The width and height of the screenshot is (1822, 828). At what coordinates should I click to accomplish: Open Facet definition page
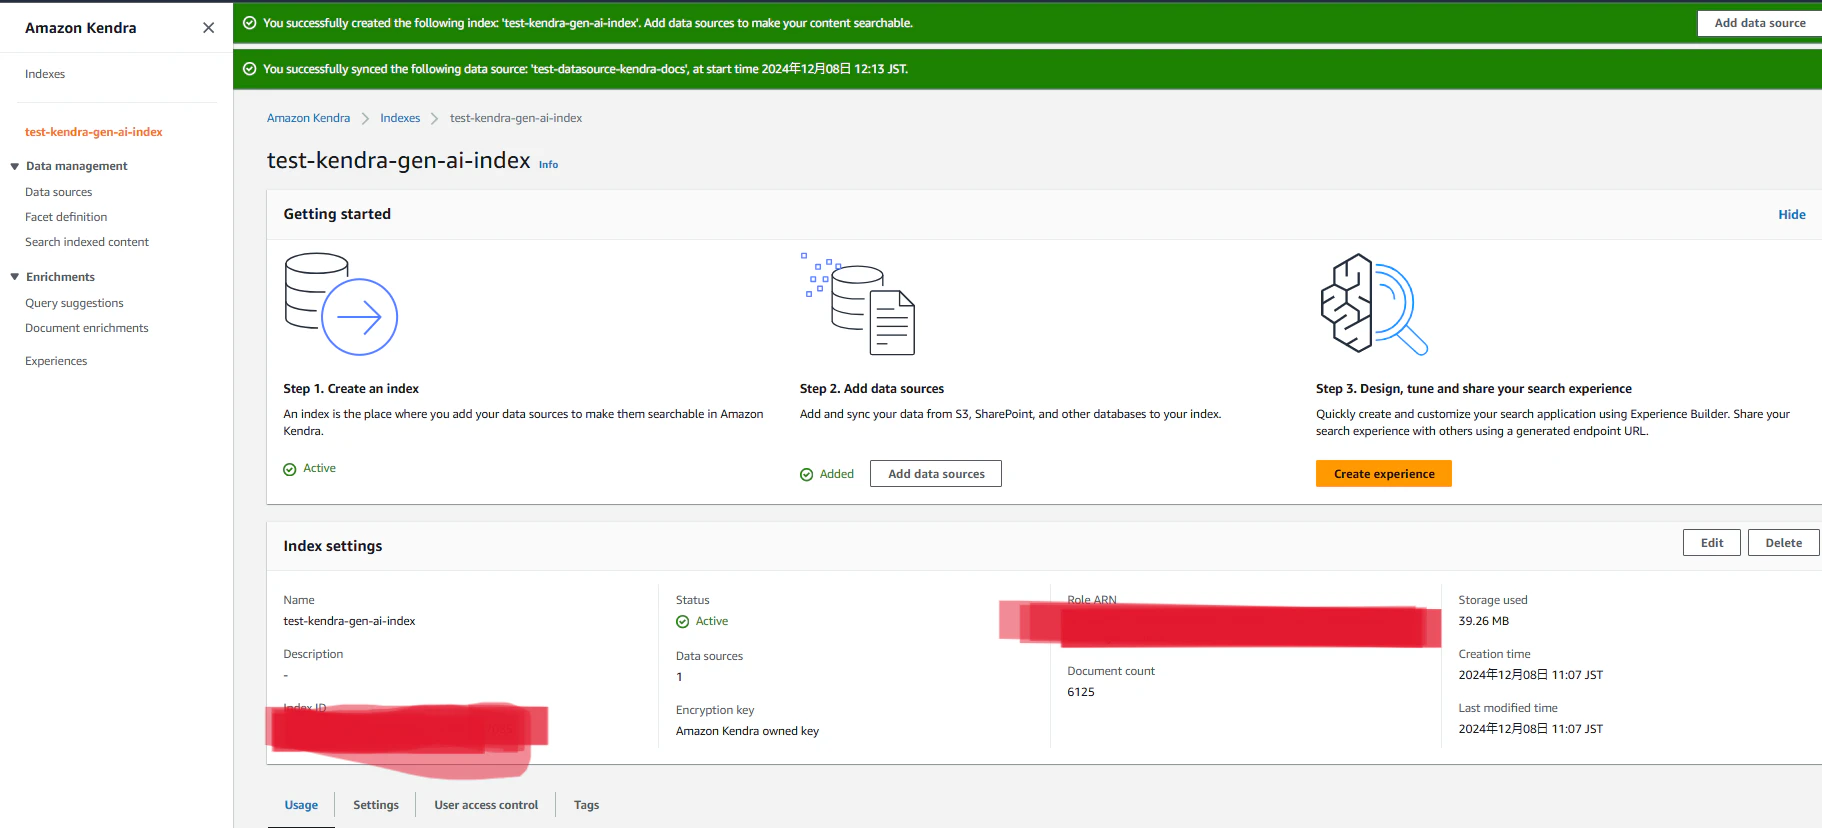[66, 217]
